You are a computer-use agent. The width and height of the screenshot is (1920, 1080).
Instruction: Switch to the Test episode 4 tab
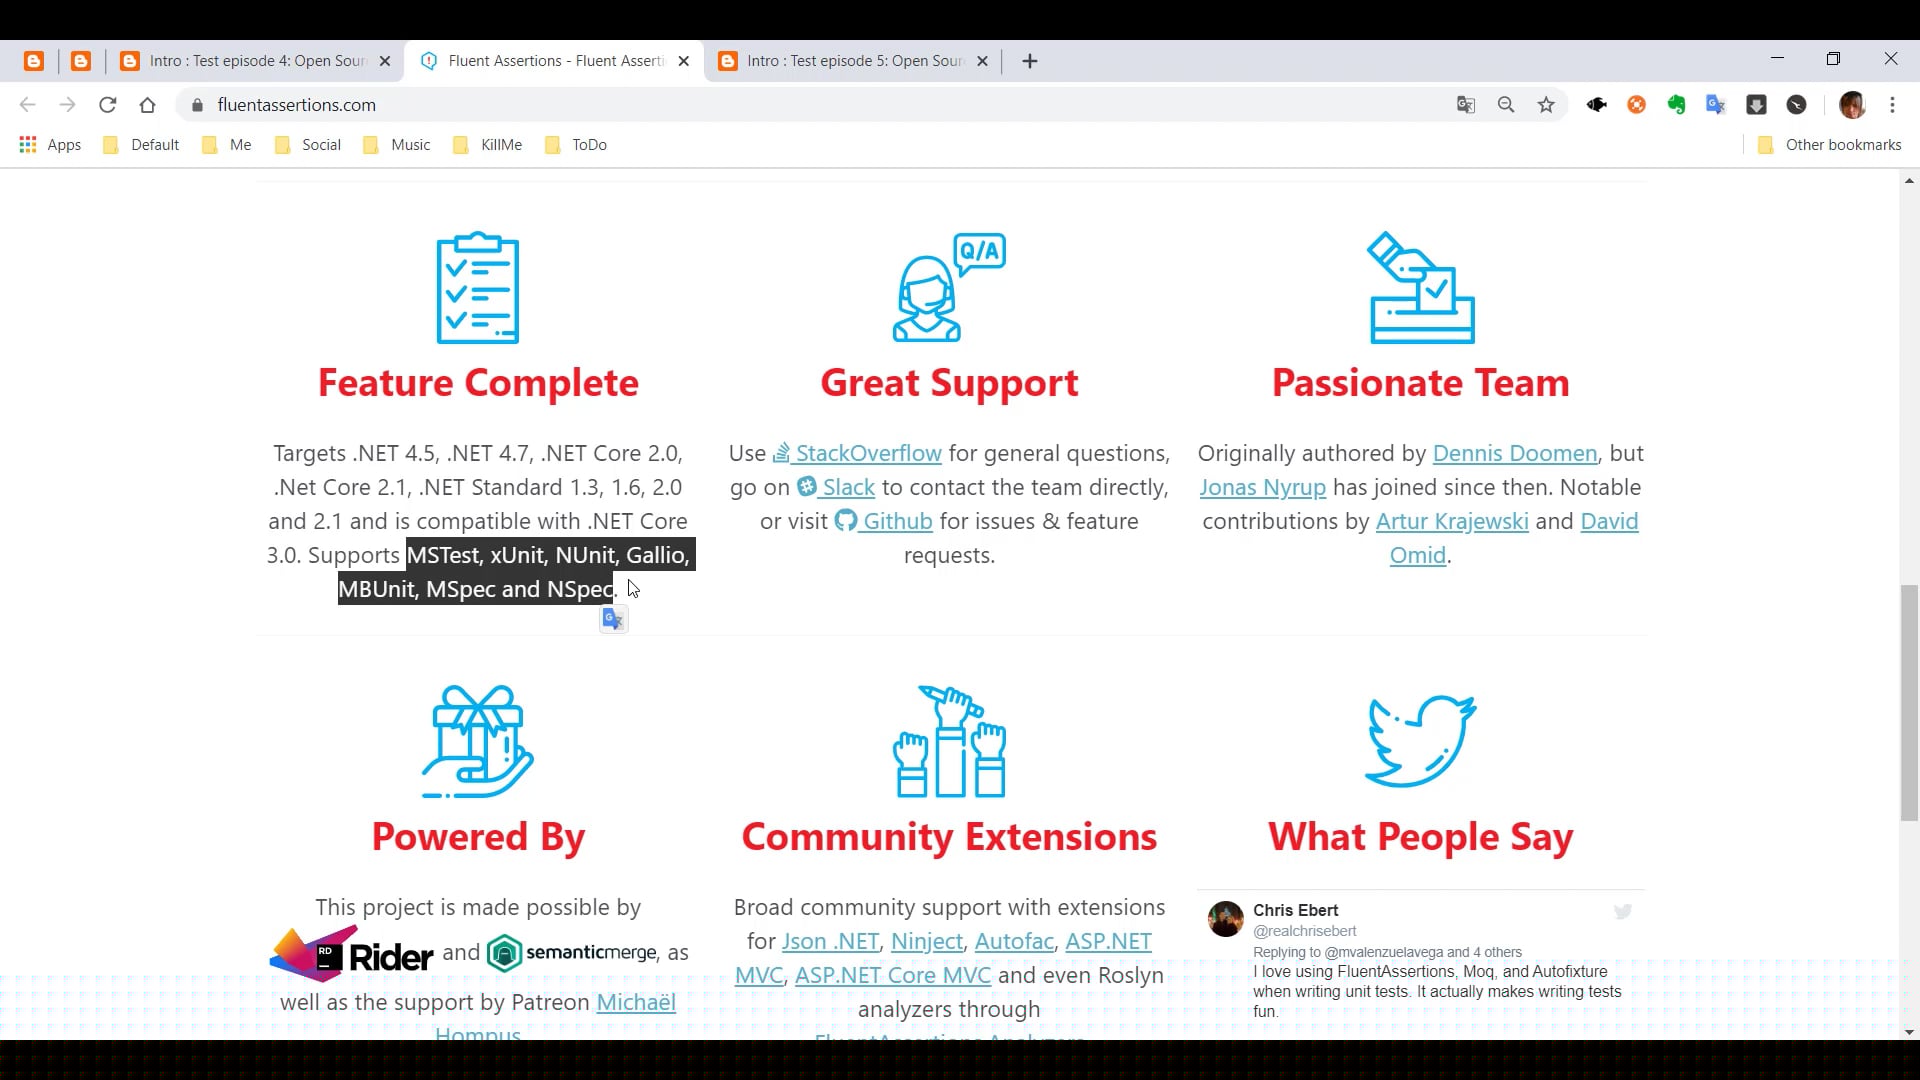coord(255,61)
